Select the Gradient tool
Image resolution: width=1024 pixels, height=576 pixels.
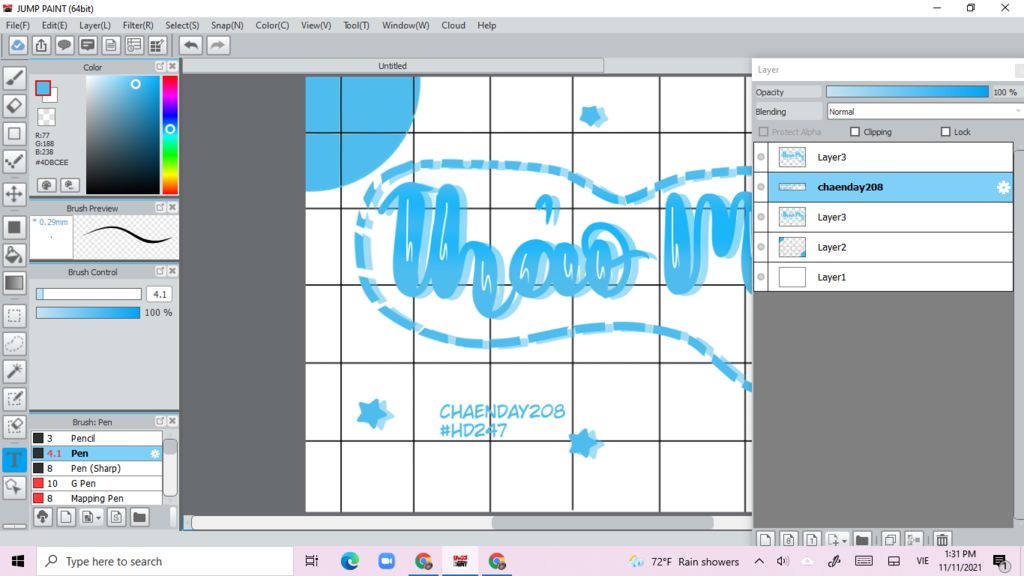click(x=14, y=283)
